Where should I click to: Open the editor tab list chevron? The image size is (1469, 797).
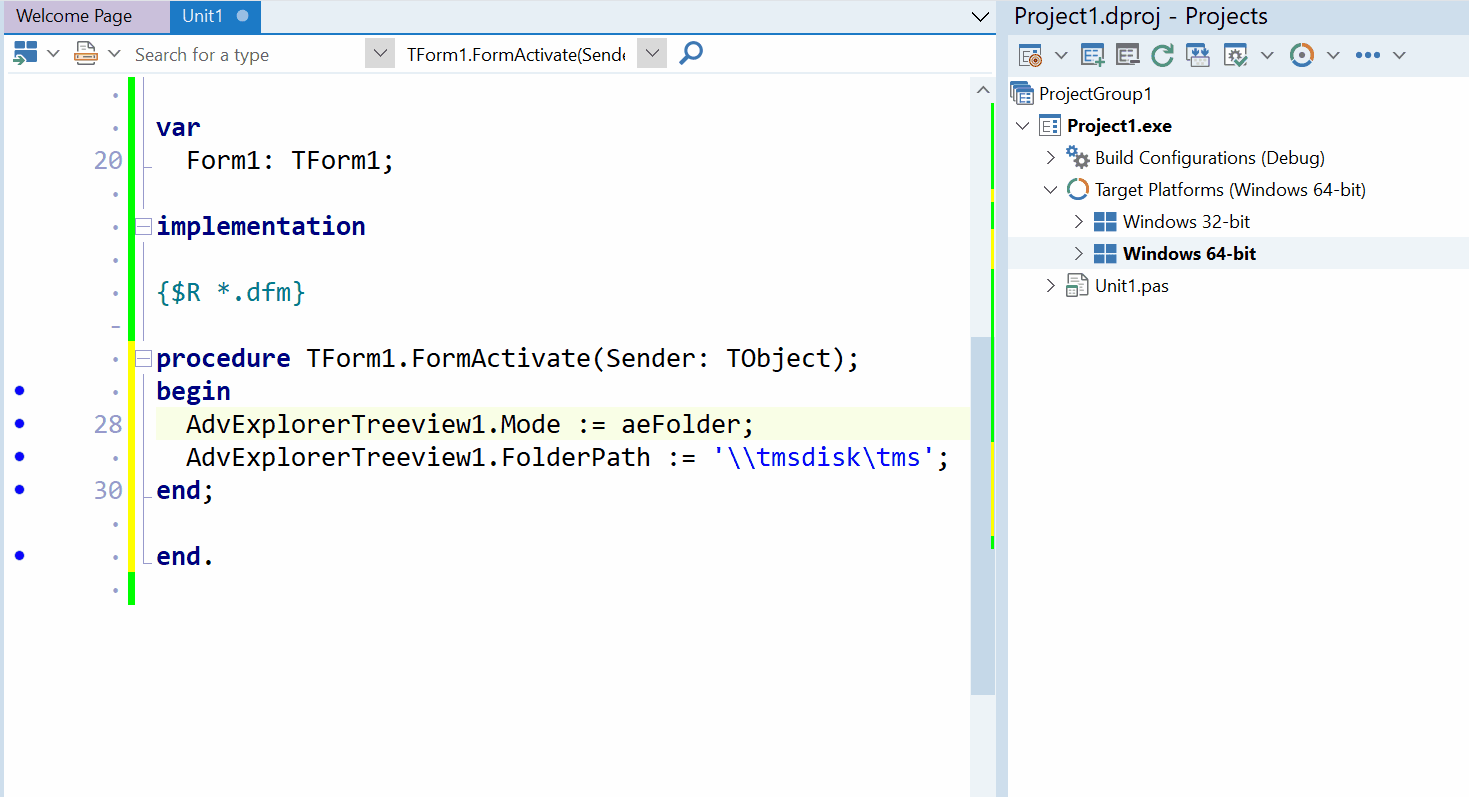(x=980, y=17)
